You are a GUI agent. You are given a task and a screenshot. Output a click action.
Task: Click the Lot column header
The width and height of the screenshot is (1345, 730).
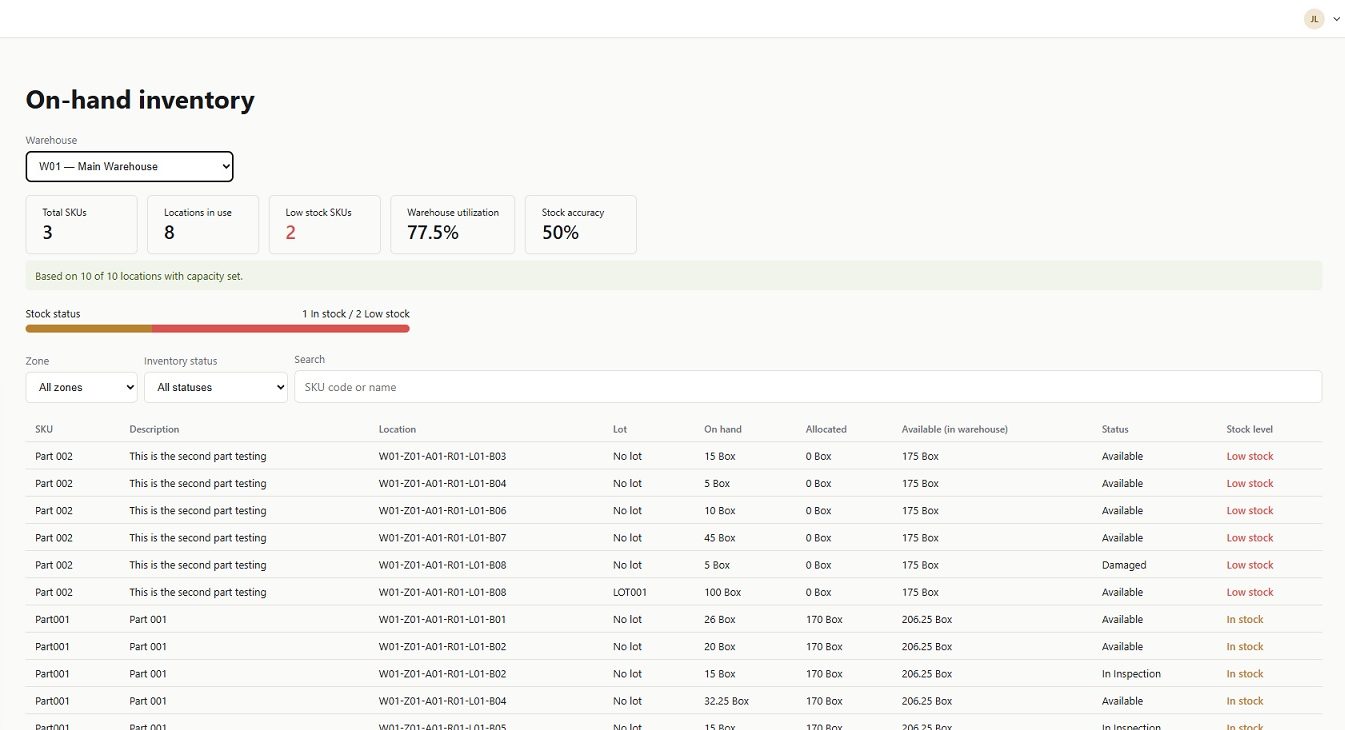pyautogui.click(x=620, y=429)
